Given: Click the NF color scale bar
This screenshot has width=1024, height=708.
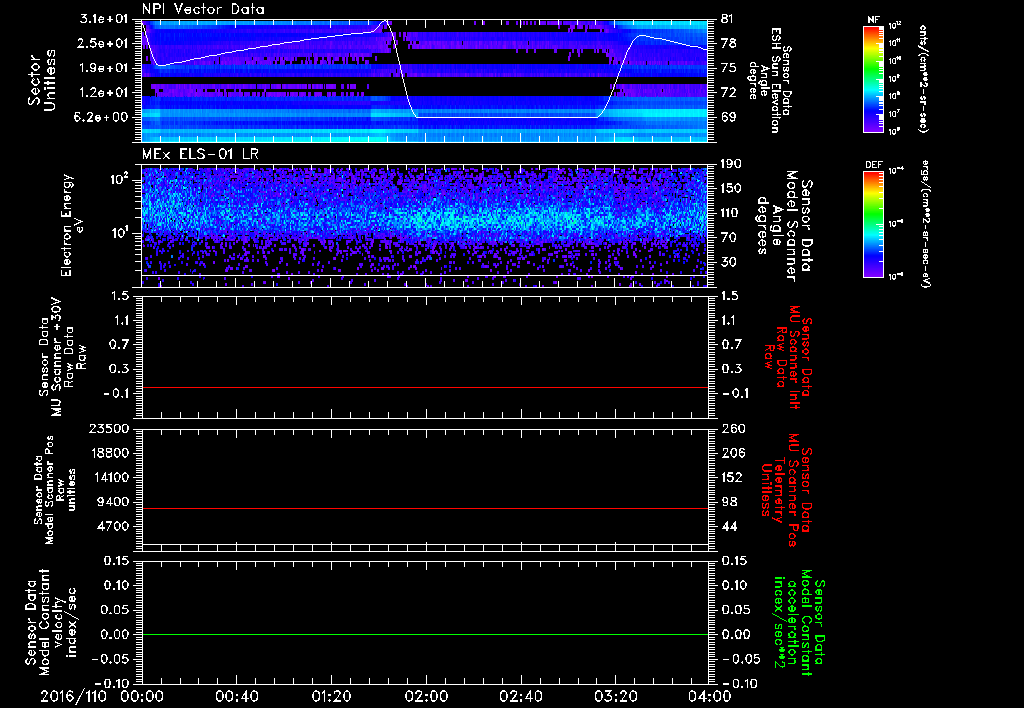Looking at the screenshot, I should point(873,78).
